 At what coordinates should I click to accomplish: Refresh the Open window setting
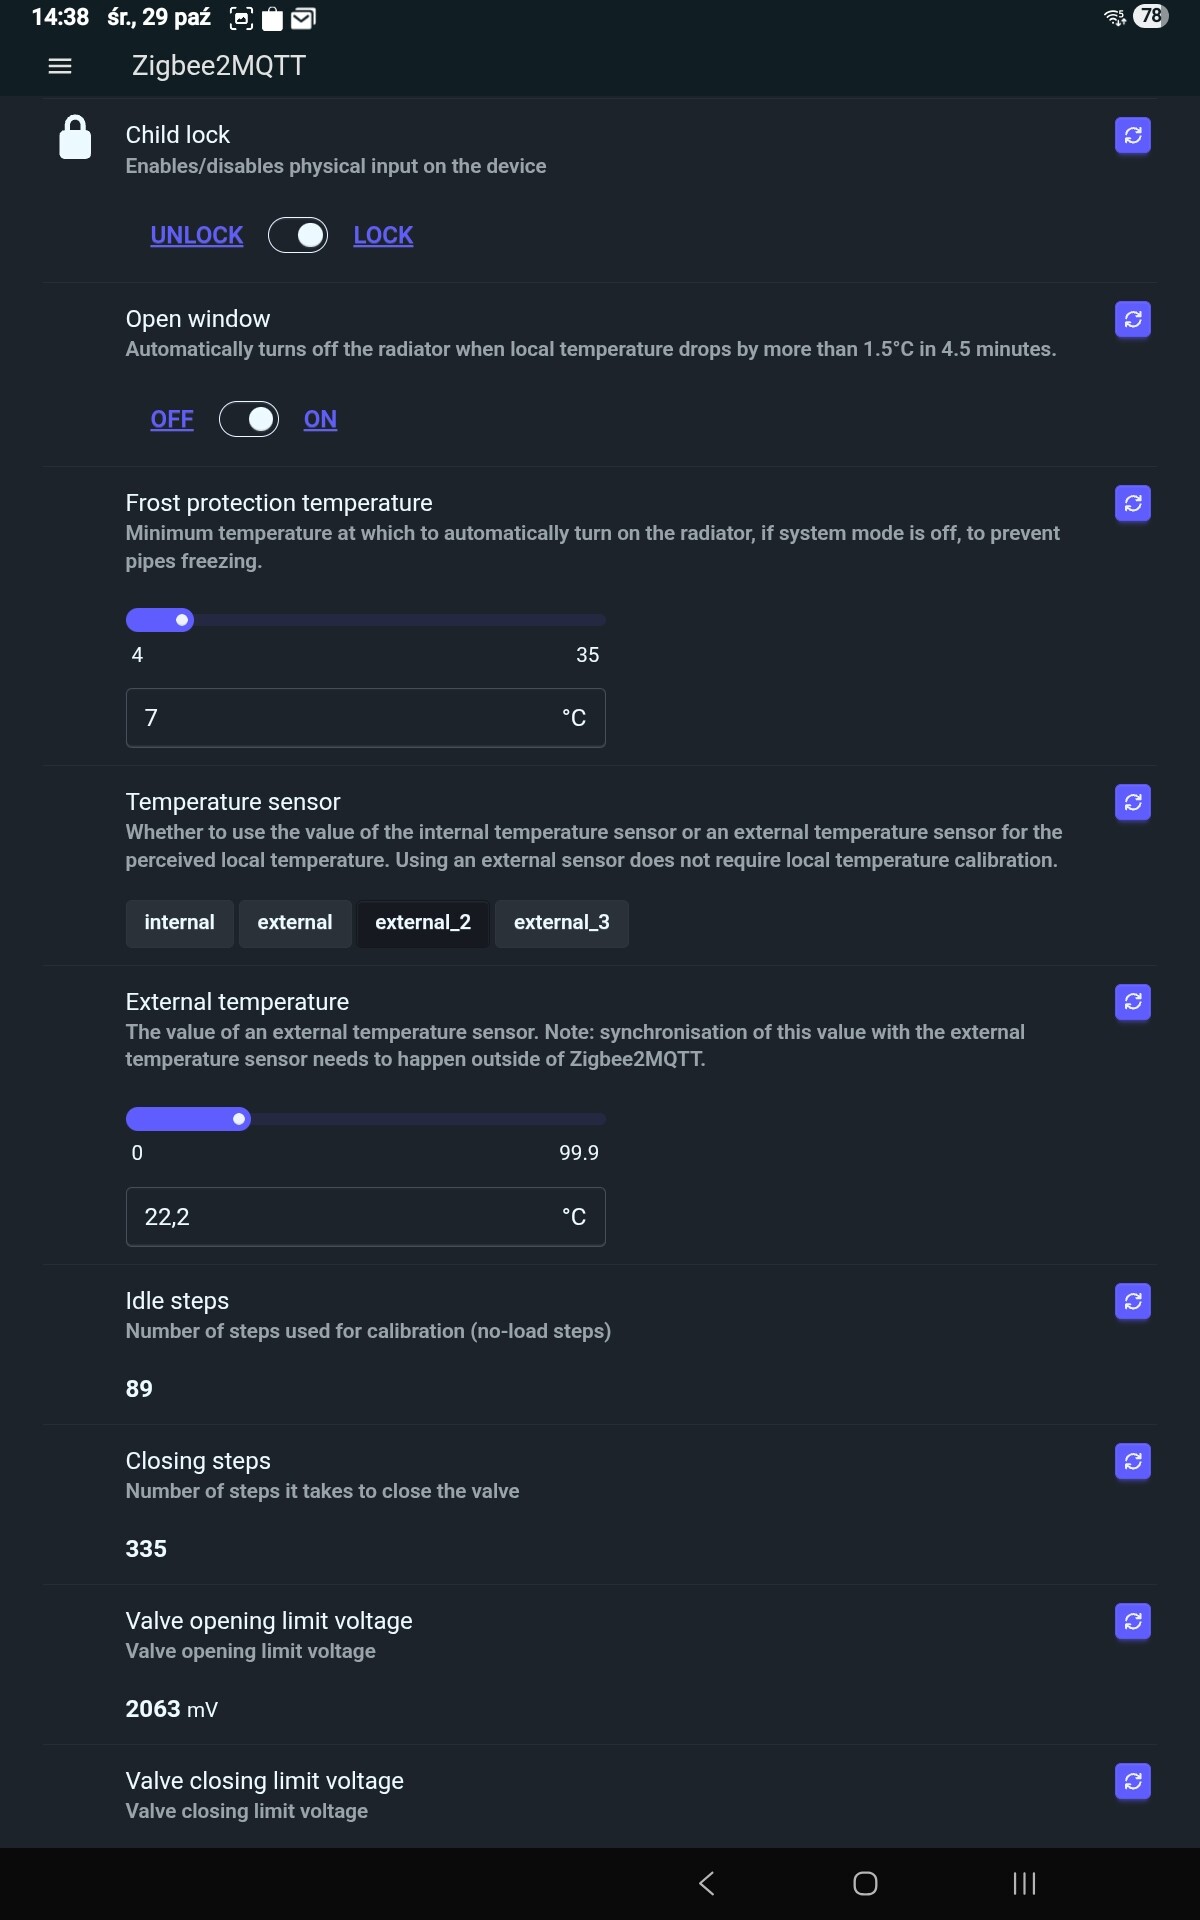1132,319
